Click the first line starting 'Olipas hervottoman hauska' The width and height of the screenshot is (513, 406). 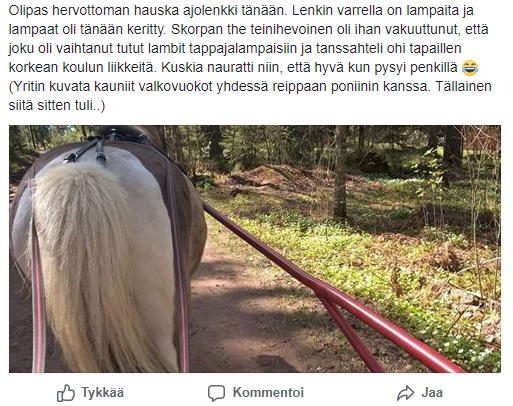[x=241, y=11]
